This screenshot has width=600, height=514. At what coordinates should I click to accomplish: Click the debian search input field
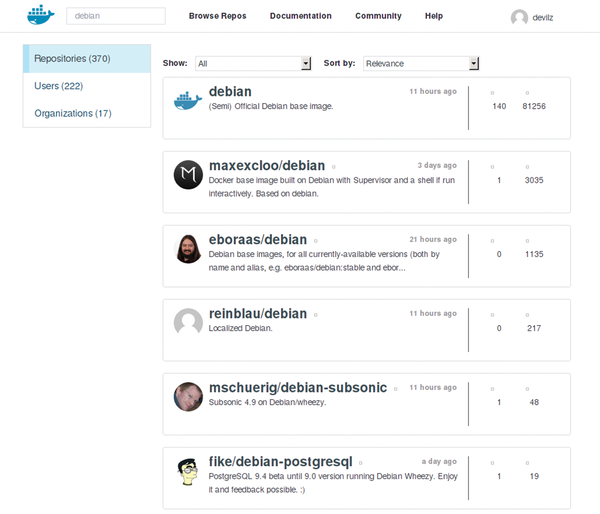pos(116,16)
